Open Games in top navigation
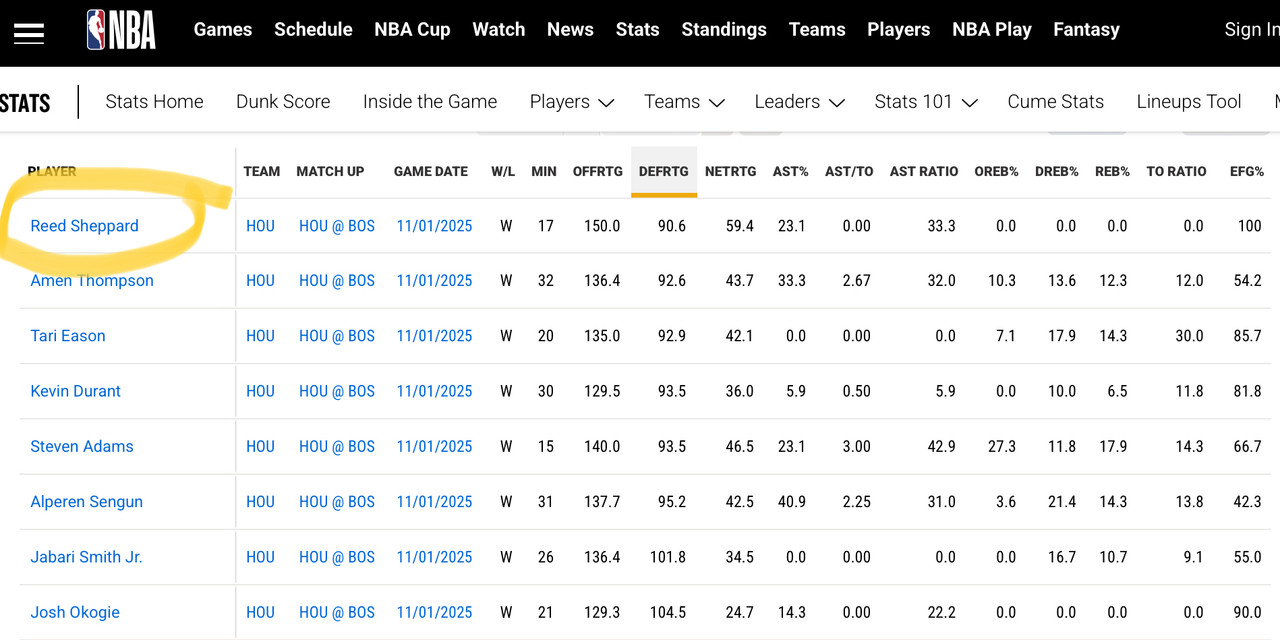 (223, 30)
